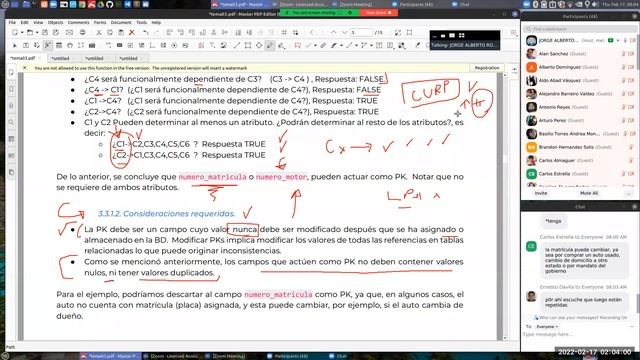This screenshot has height=360, width=640.
Task: Open the Forms menu
Action: coord(100,22)
